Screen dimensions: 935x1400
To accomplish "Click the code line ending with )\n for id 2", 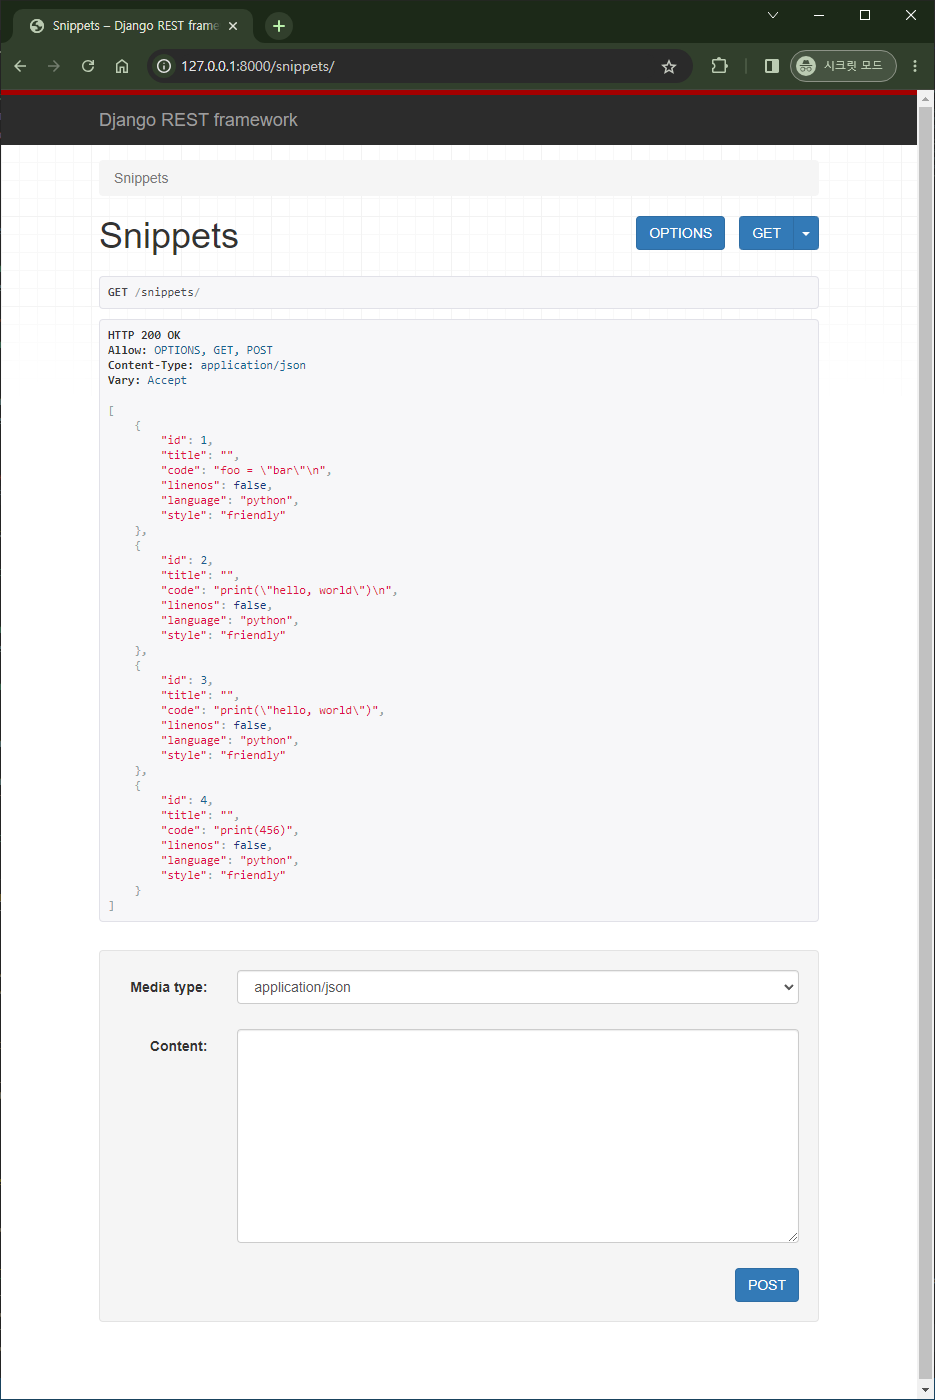I will click(x=279, y=590).
